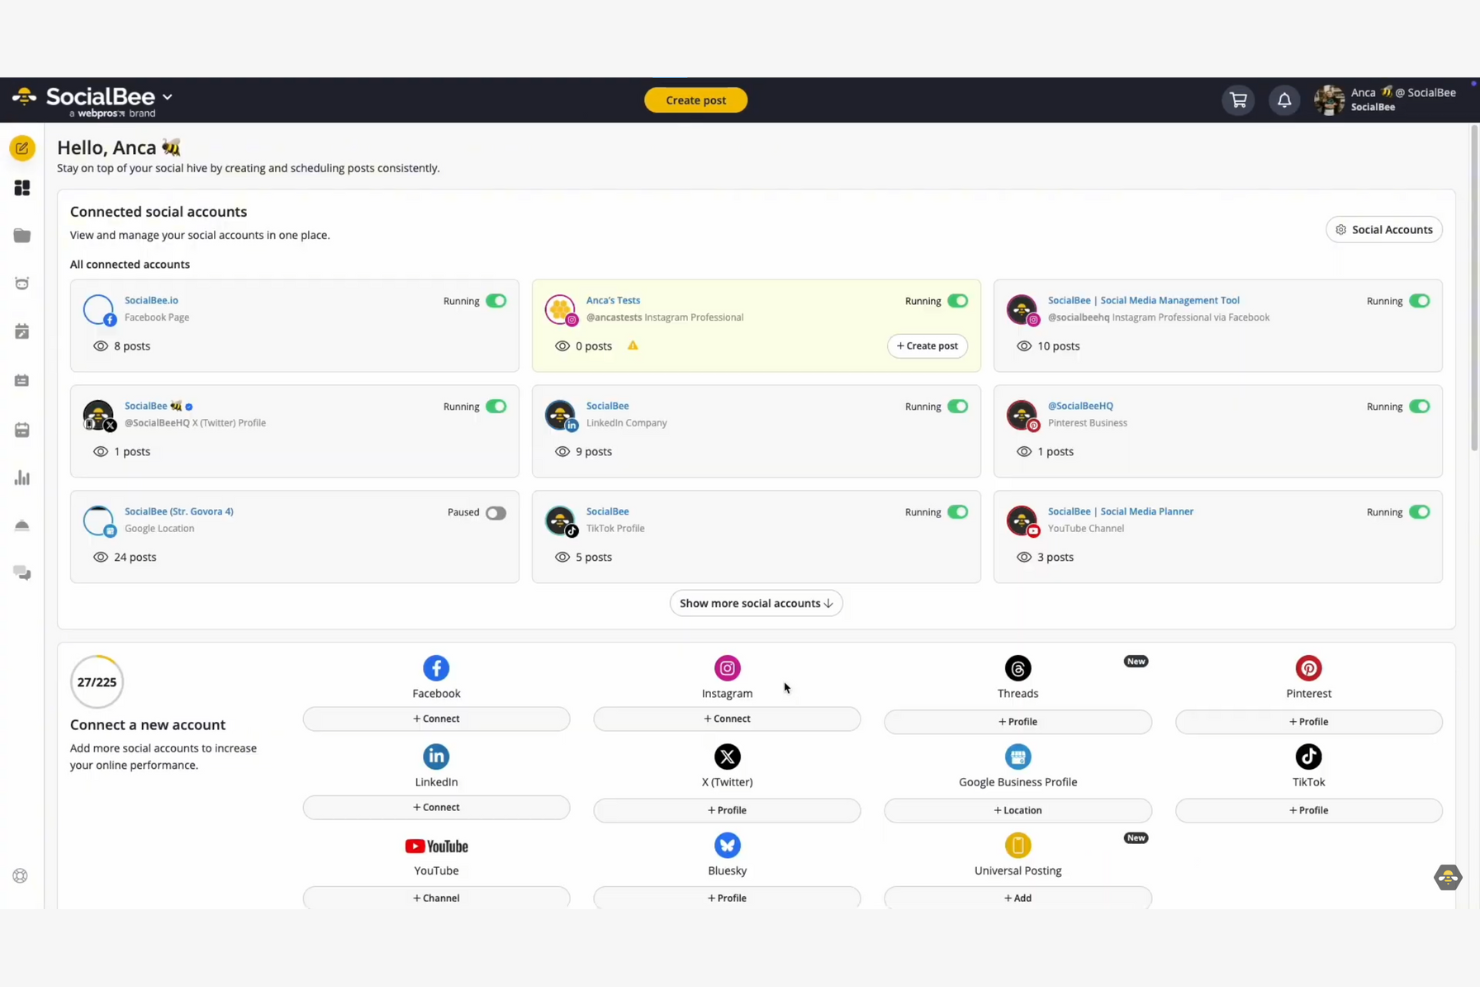Open the chat messages icon in sidebar
The width and height of the screenshot is (1480, 987).
[x=22, y=573]
